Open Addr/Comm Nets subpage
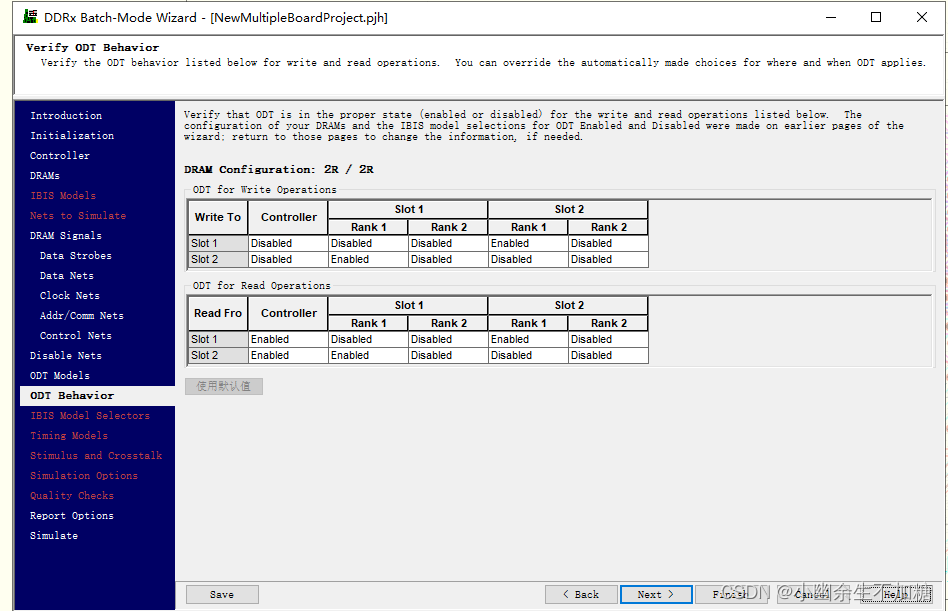The image size is (948, 611). pos(82,315)
